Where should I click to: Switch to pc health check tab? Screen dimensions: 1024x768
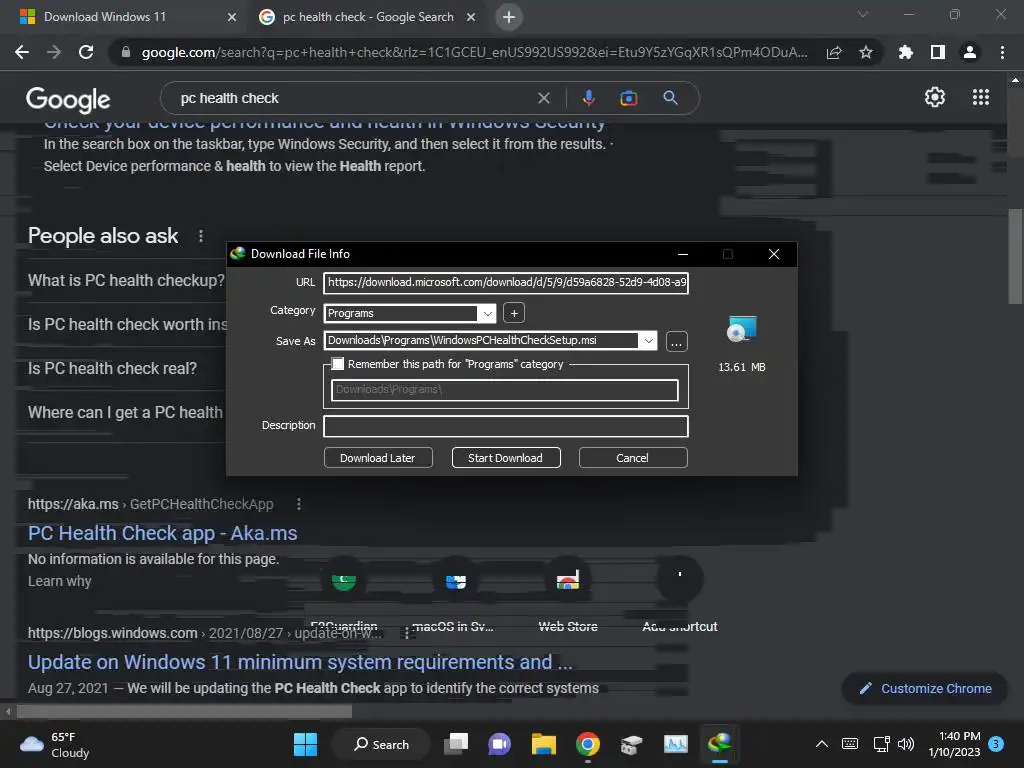368,17
